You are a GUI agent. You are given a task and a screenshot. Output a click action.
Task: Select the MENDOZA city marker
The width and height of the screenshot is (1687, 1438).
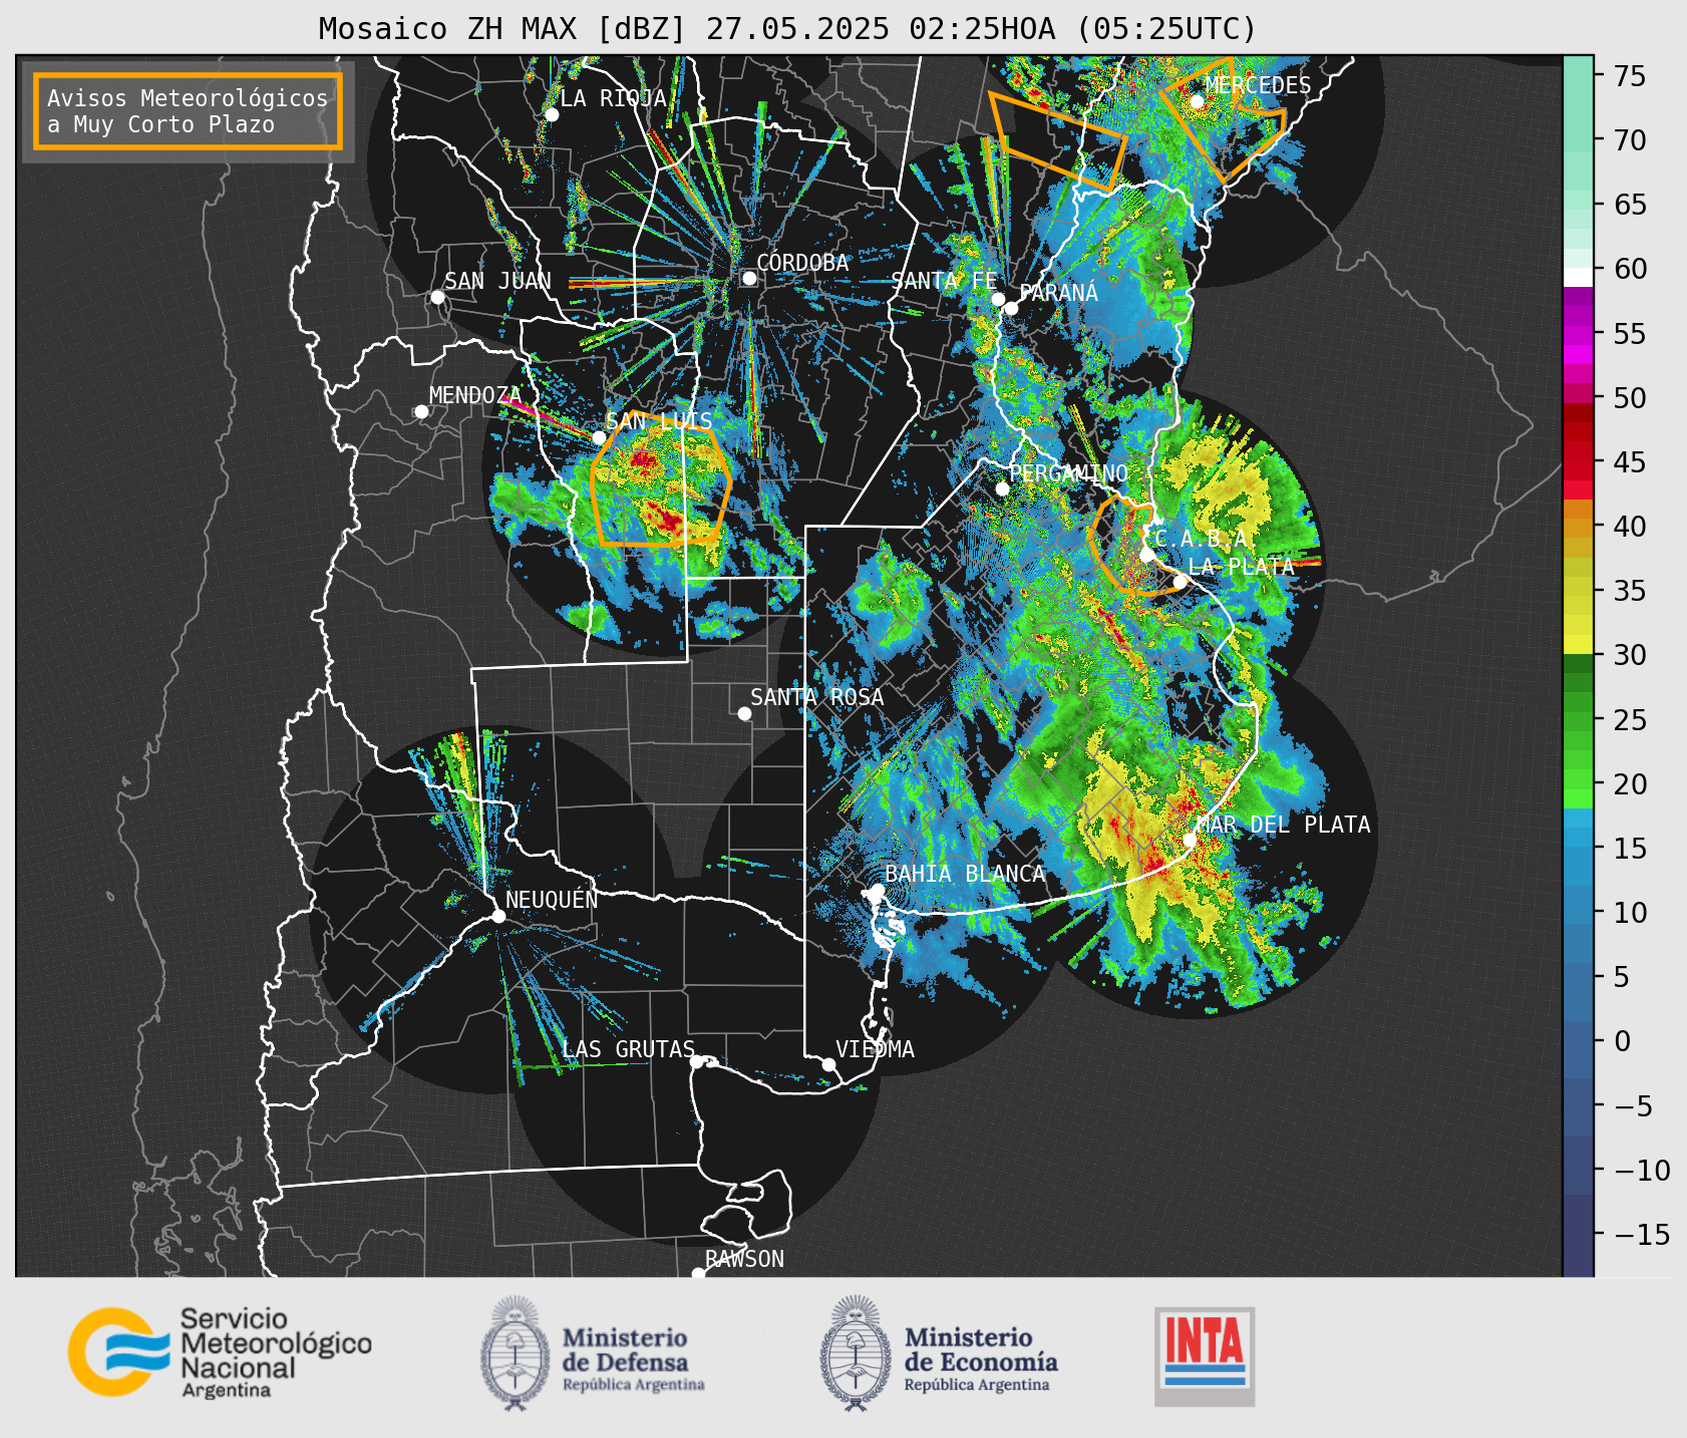coord(421,412)
